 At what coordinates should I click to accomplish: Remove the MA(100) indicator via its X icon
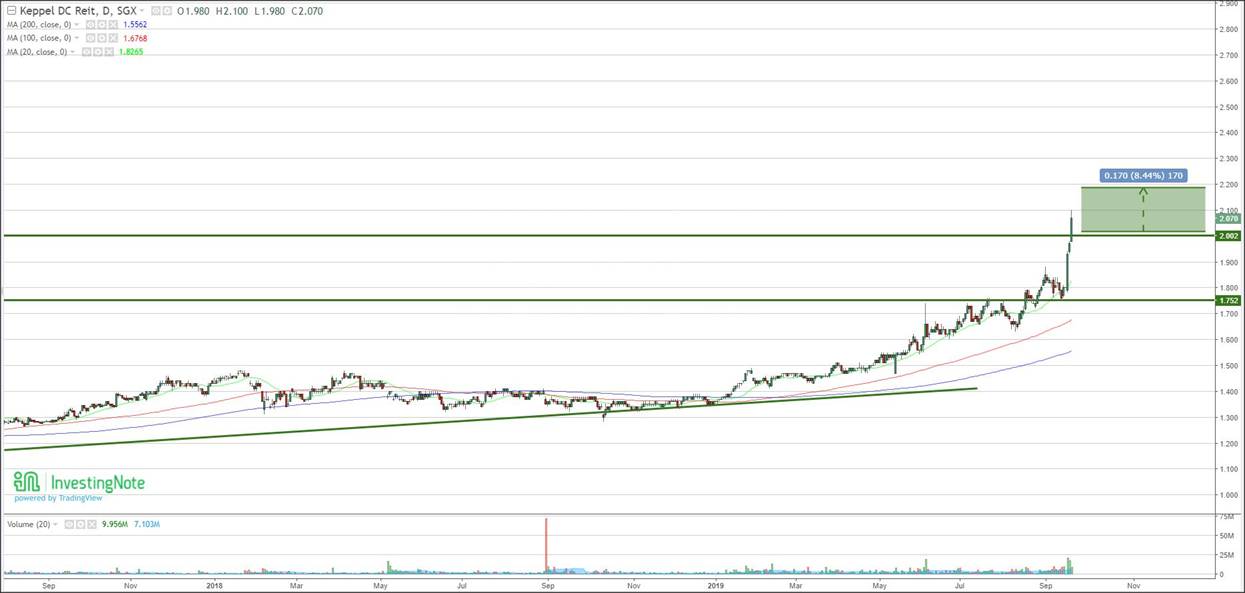point(113,37)
